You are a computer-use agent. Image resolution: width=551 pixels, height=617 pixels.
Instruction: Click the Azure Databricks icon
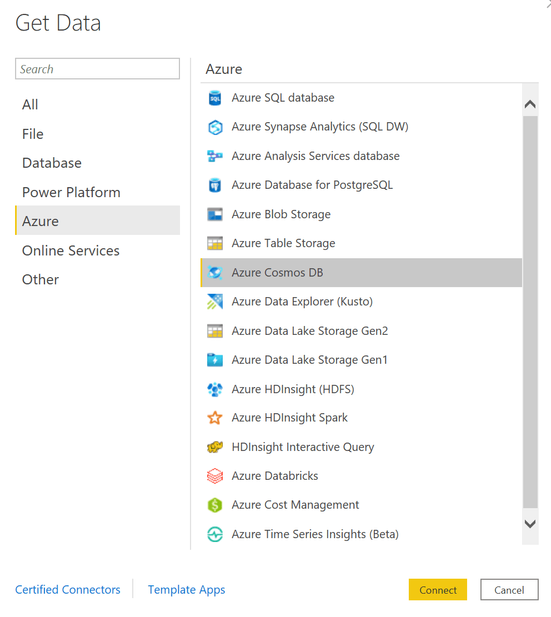pyautogui.click(x=215, y=476)
